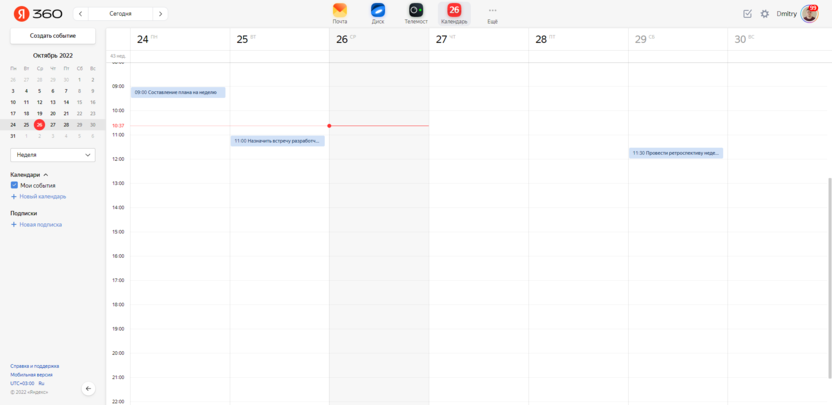This screenshot has height=405, width=832.
Task: Select October 3 in mini calendar
Action: 13,91
